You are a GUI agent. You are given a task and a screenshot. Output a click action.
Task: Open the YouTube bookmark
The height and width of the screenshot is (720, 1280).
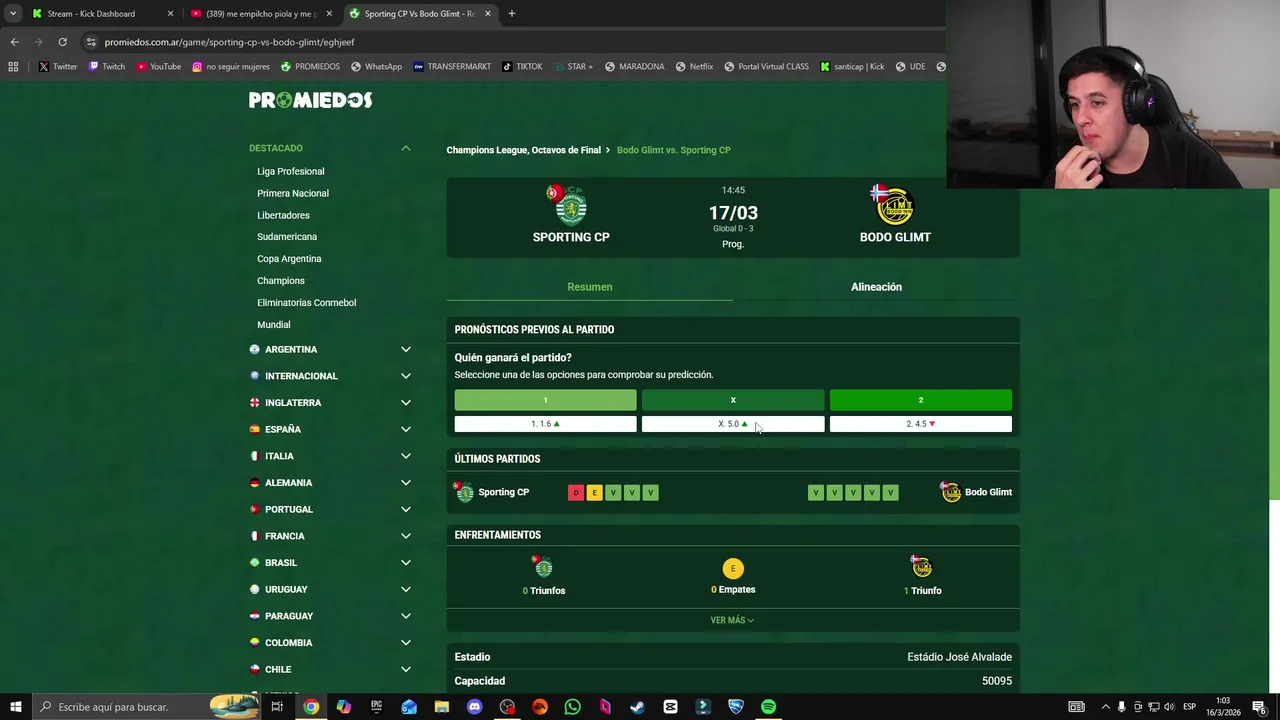point(158,67)
